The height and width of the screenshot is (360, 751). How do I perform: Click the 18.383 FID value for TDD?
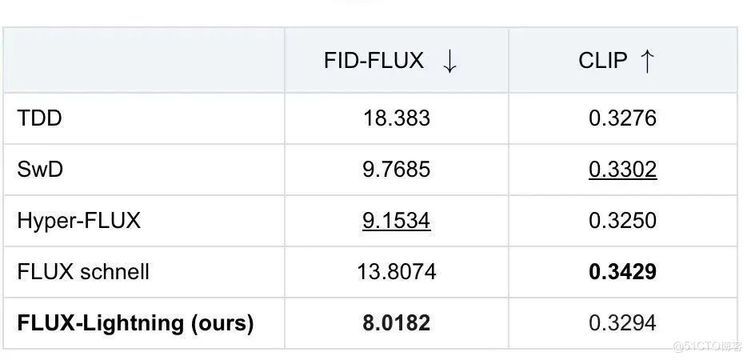click(397, 118)
